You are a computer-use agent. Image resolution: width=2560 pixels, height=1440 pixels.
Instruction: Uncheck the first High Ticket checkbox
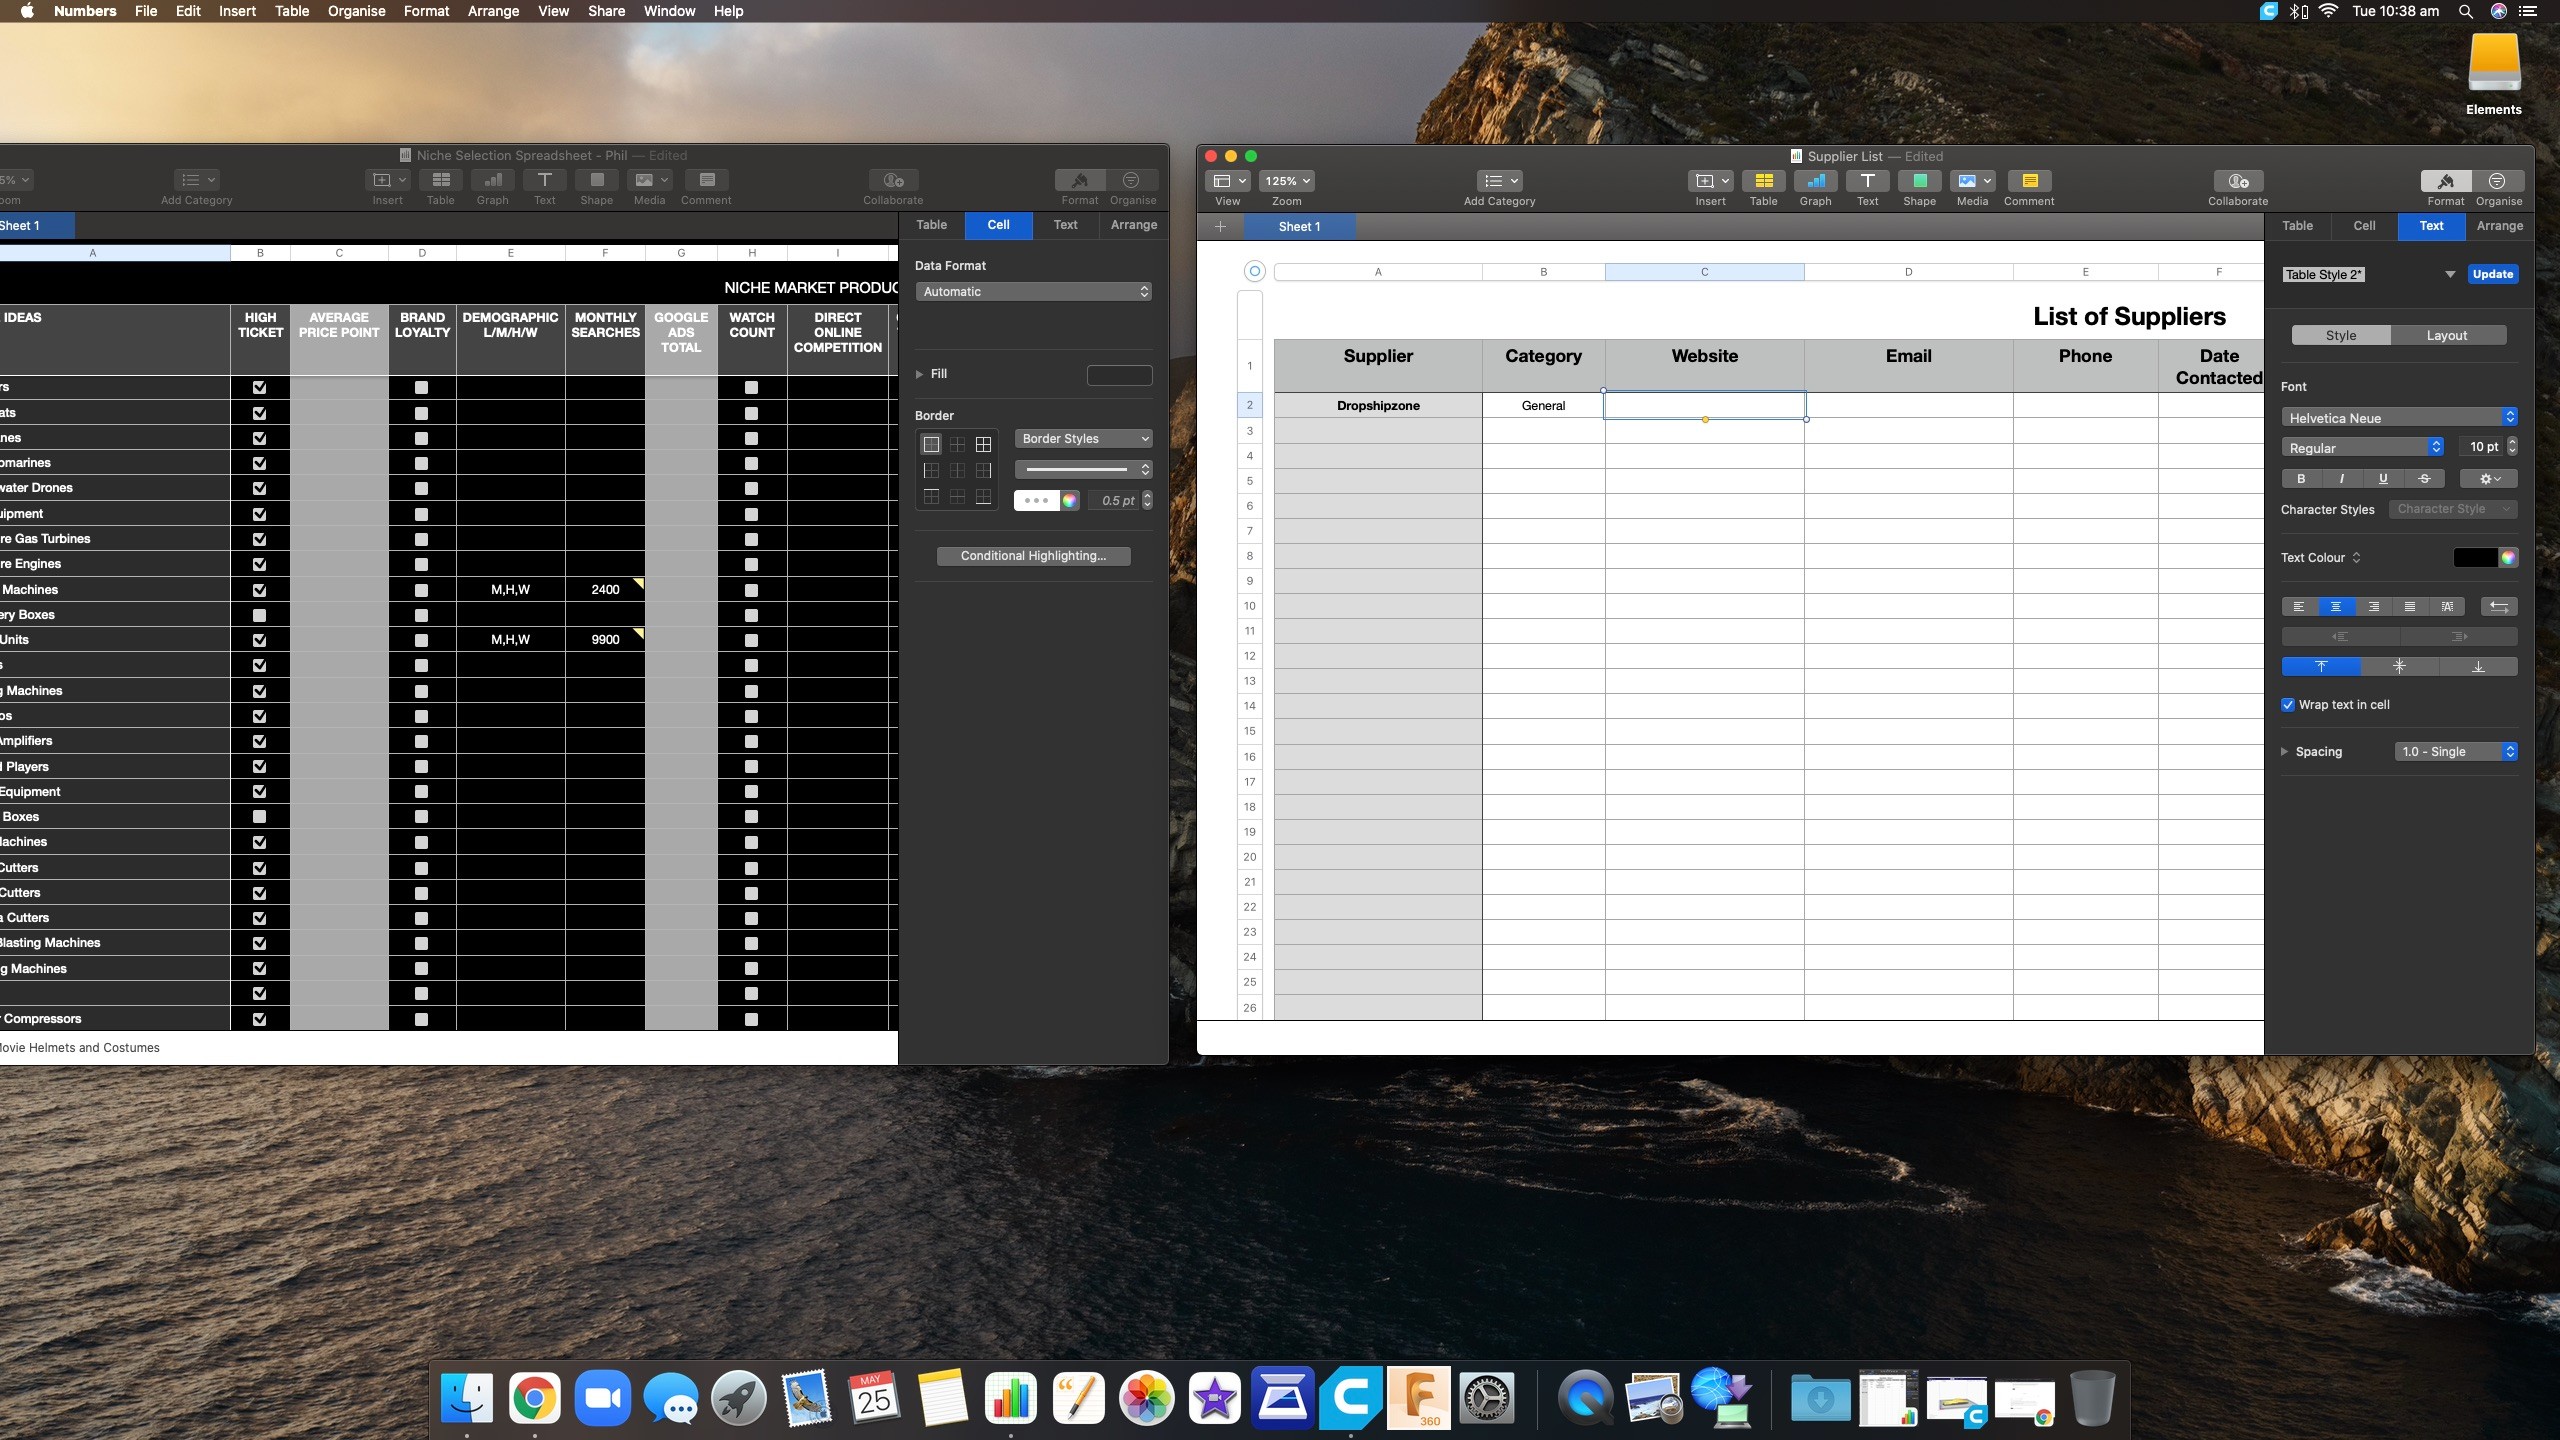(x=259, y=388)
